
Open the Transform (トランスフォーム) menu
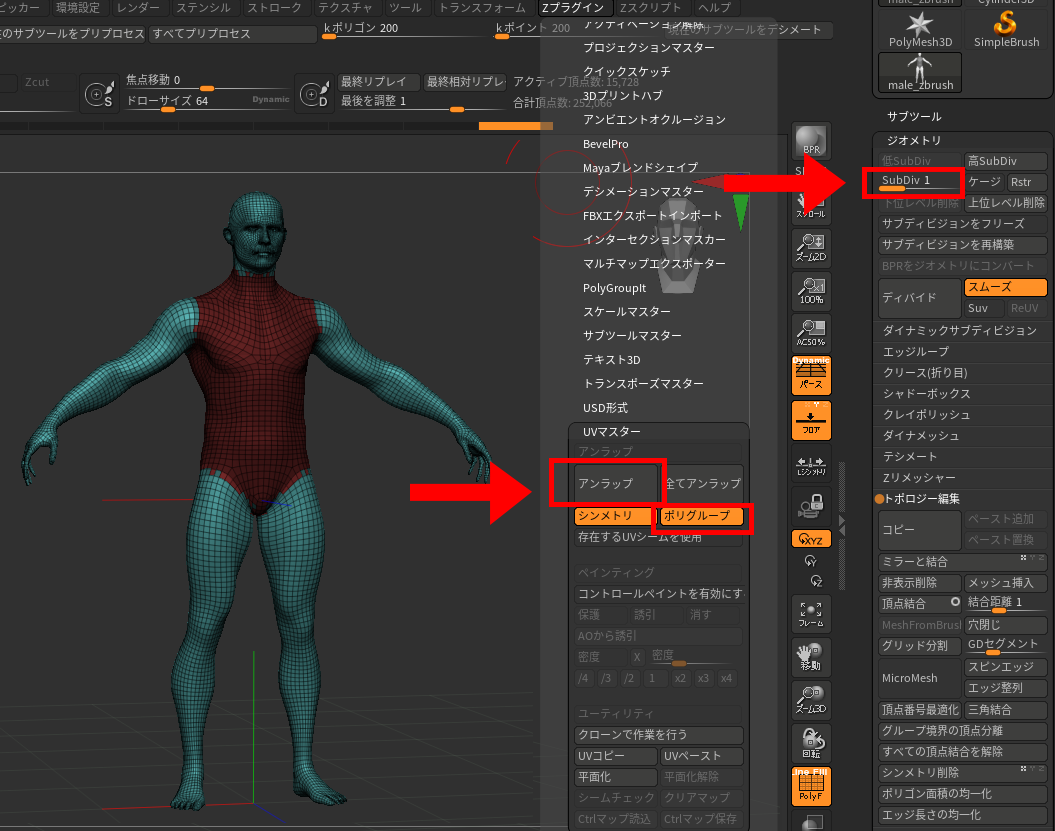(x=482, y=7)
